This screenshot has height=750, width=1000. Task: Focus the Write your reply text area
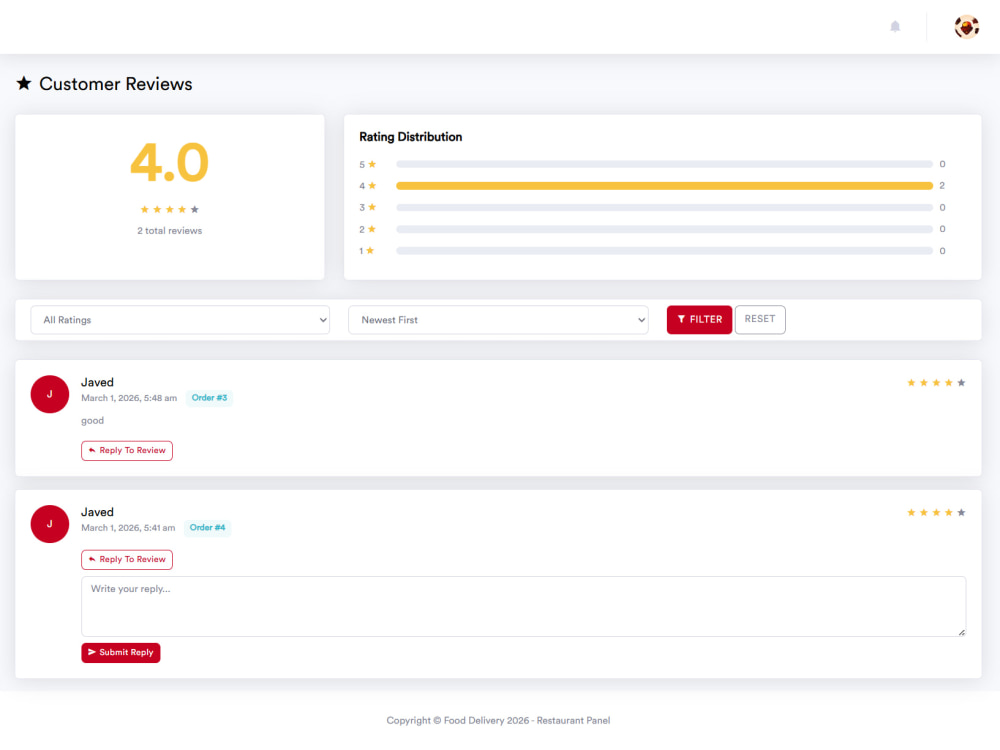pyautogui.click(x=524, y=607)
